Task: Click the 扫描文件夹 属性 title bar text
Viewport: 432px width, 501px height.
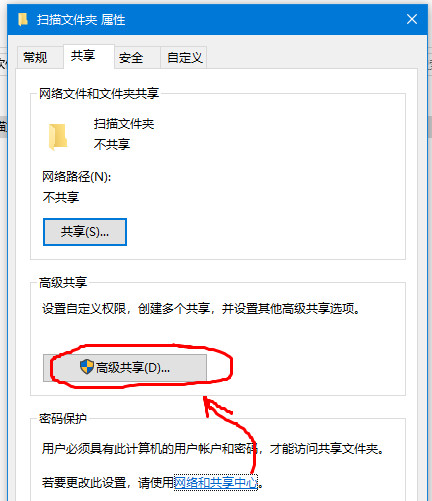Action: 81,20
